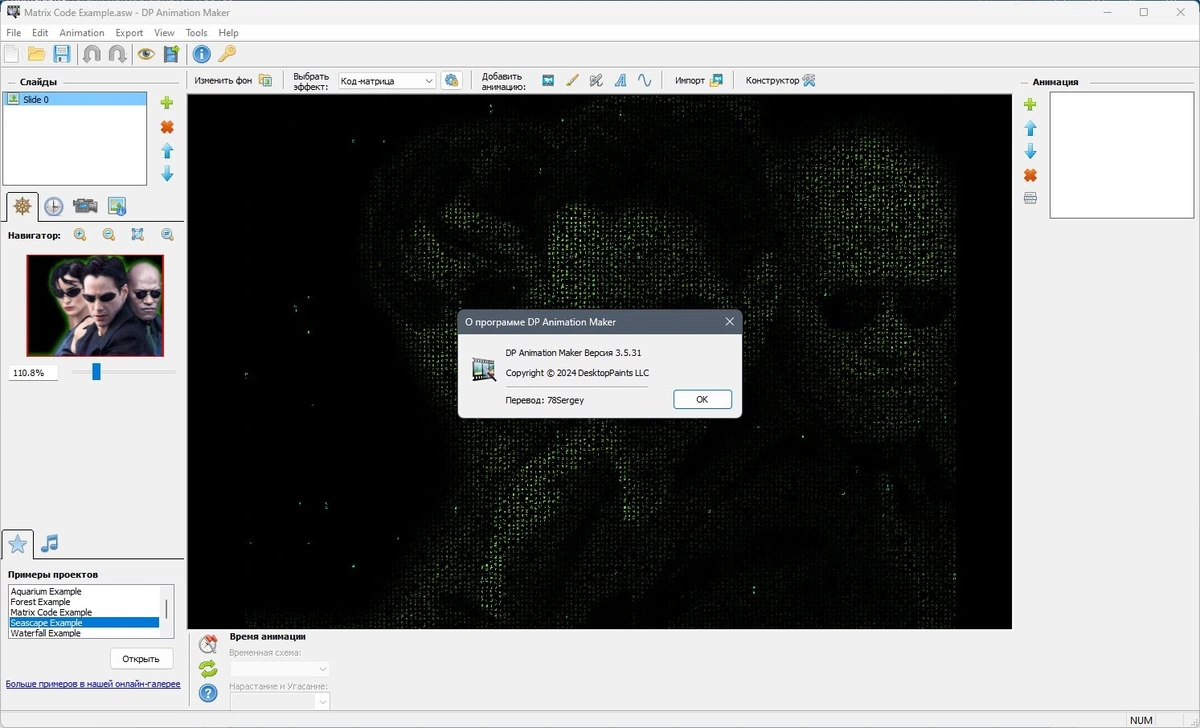1200x728 pixels.
Task: Add a wave animation with the sine icon
Action: [645, 80]
